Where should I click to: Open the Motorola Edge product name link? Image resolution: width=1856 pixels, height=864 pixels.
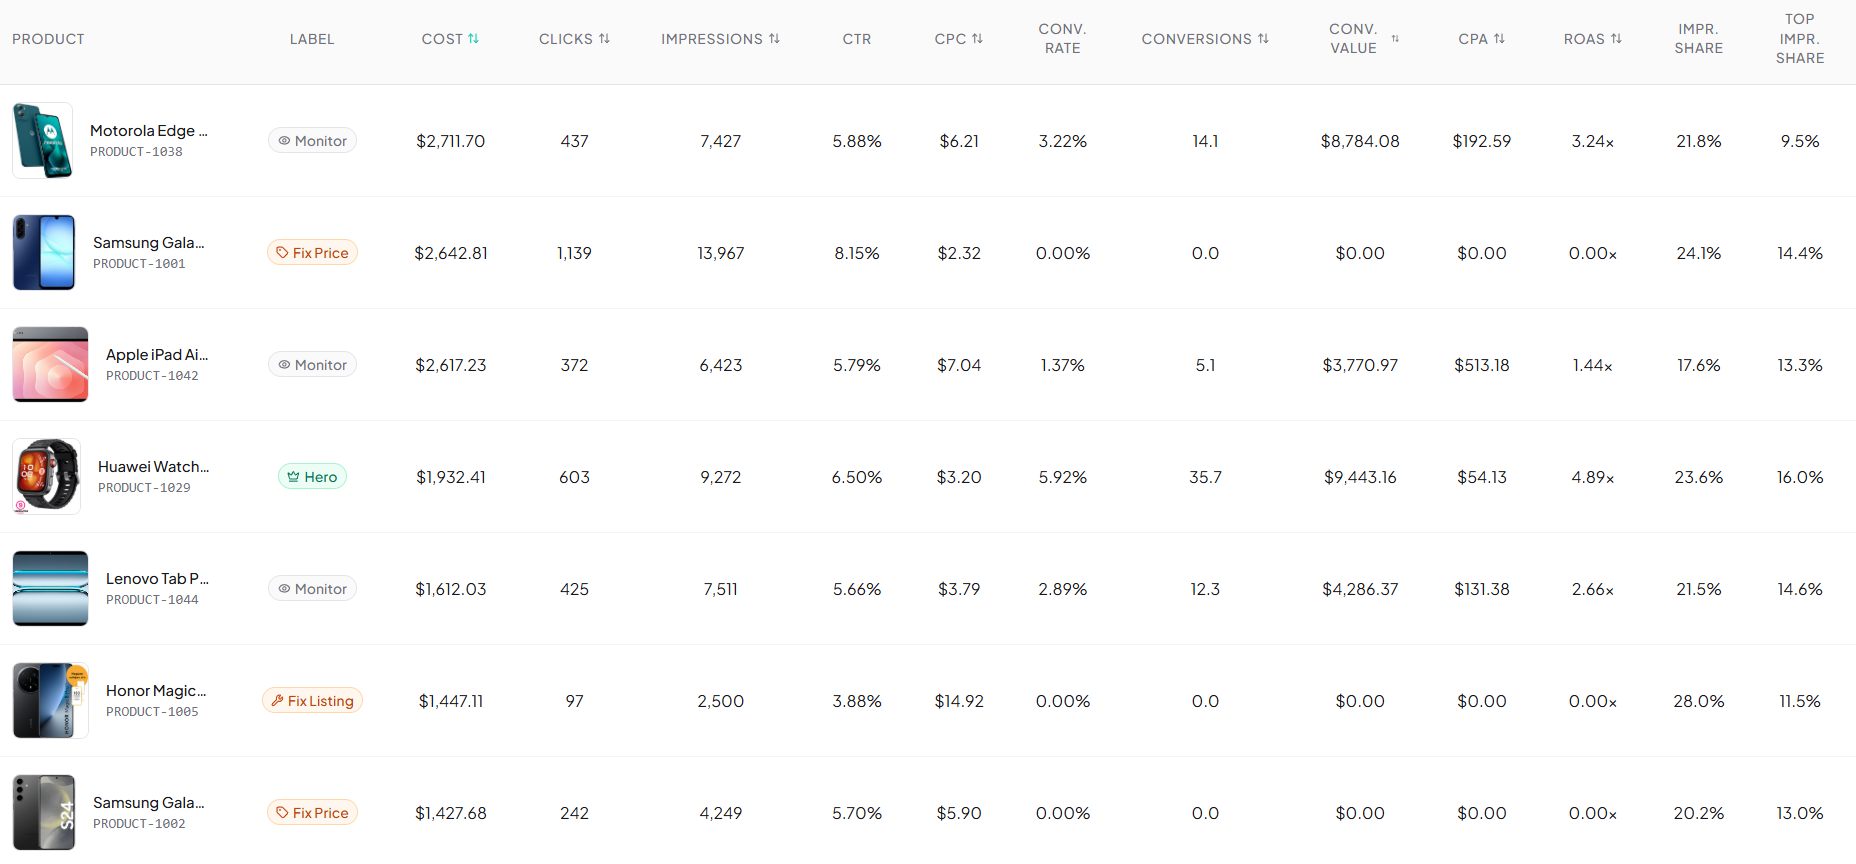[x=149, y=130]
